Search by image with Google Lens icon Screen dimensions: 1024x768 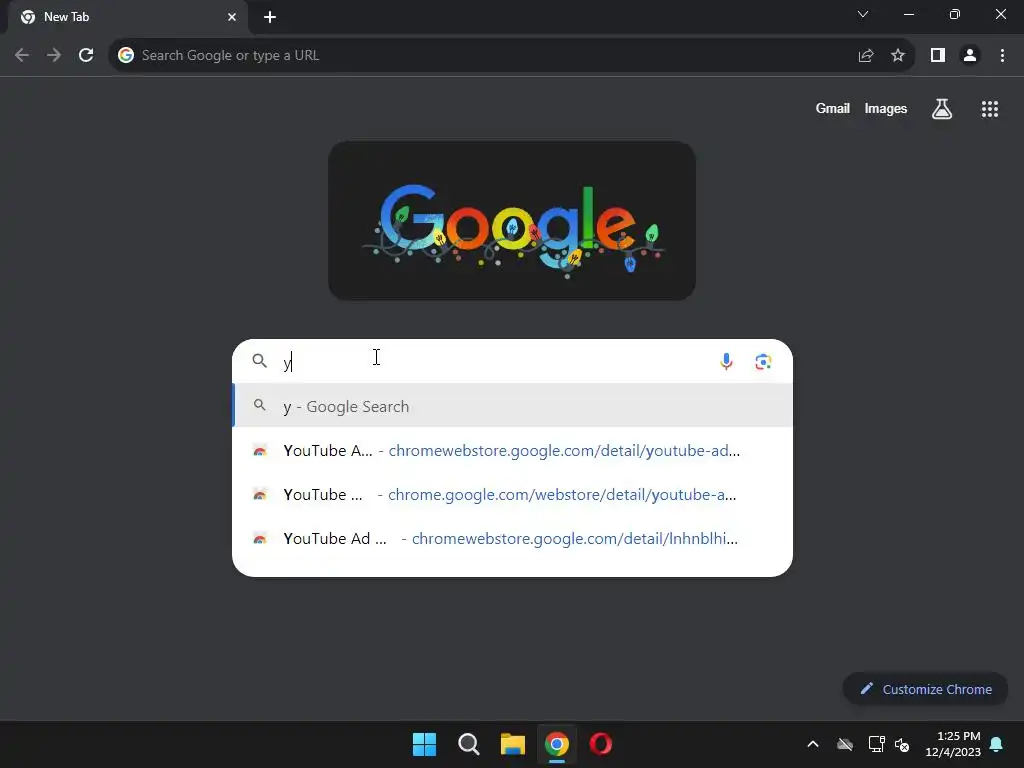click(x=763, y=361)
